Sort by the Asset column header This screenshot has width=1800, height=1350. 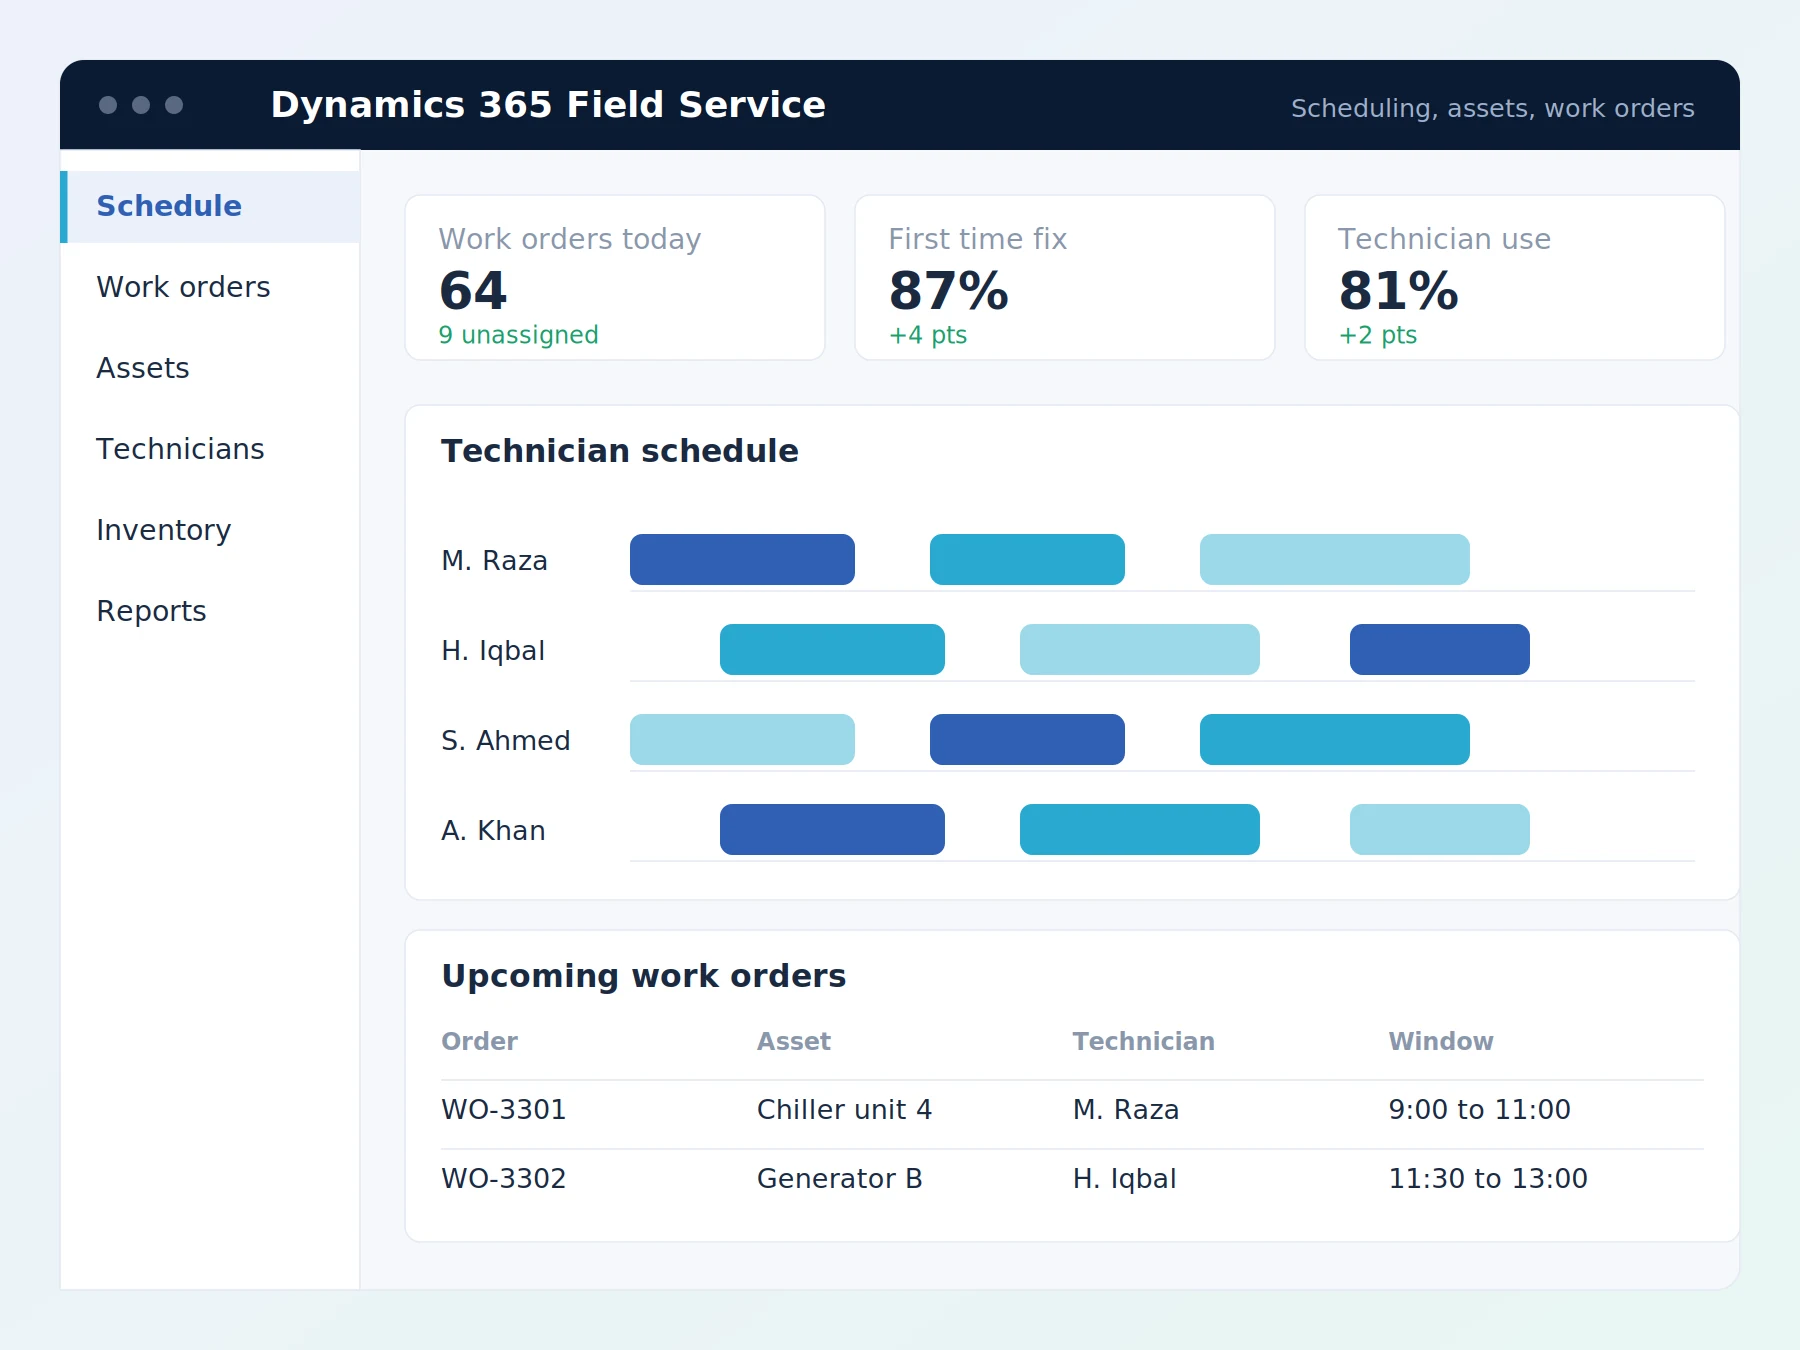794,1041
